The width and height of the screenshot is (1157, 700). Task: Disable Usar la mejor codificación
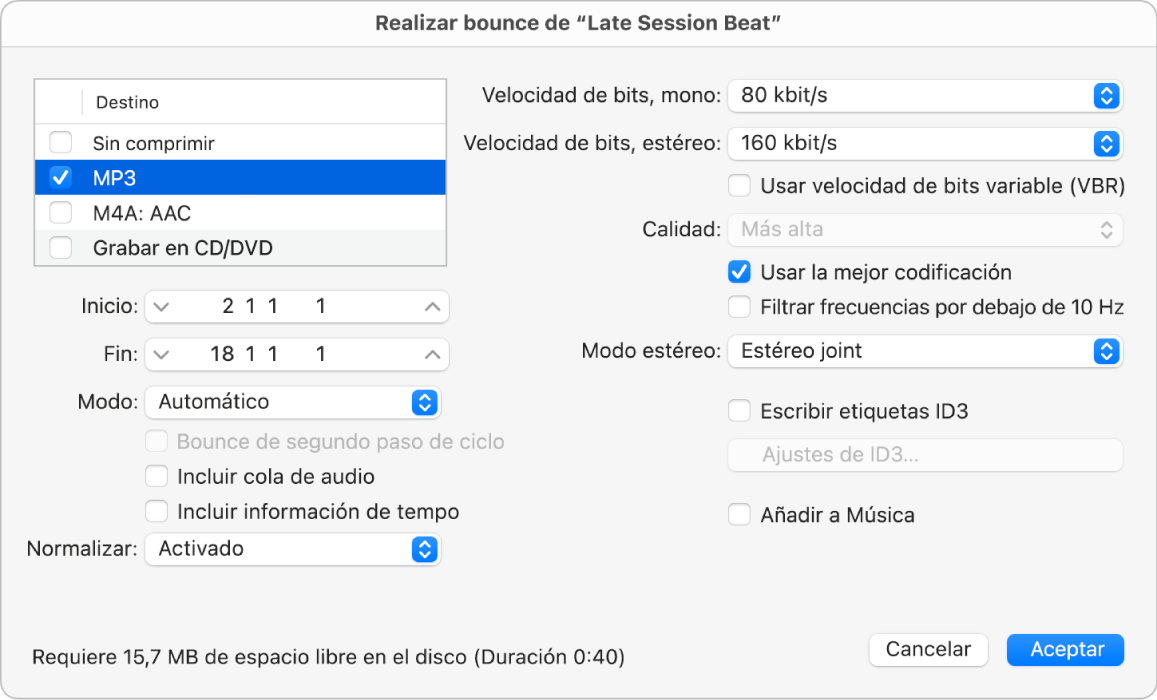tap(740, 271)
